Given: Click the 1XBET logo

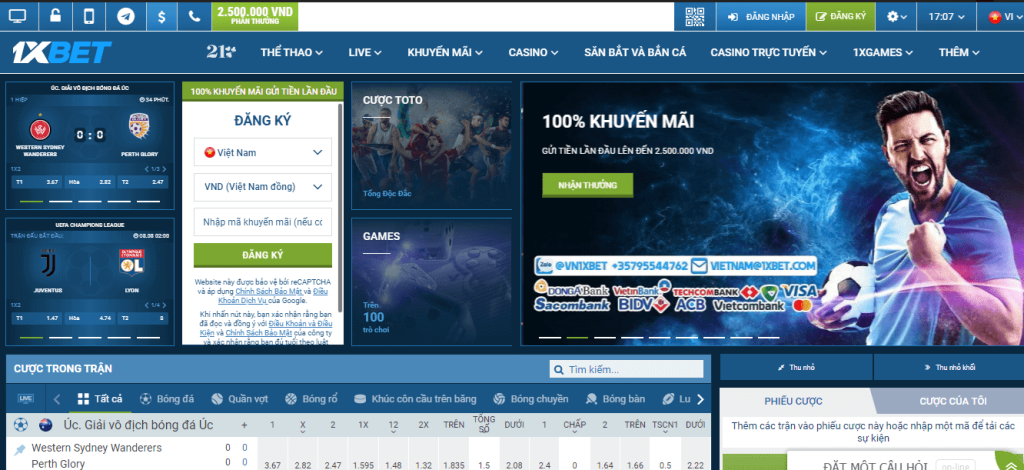Looking at the screenshot, I should (62, 52).
